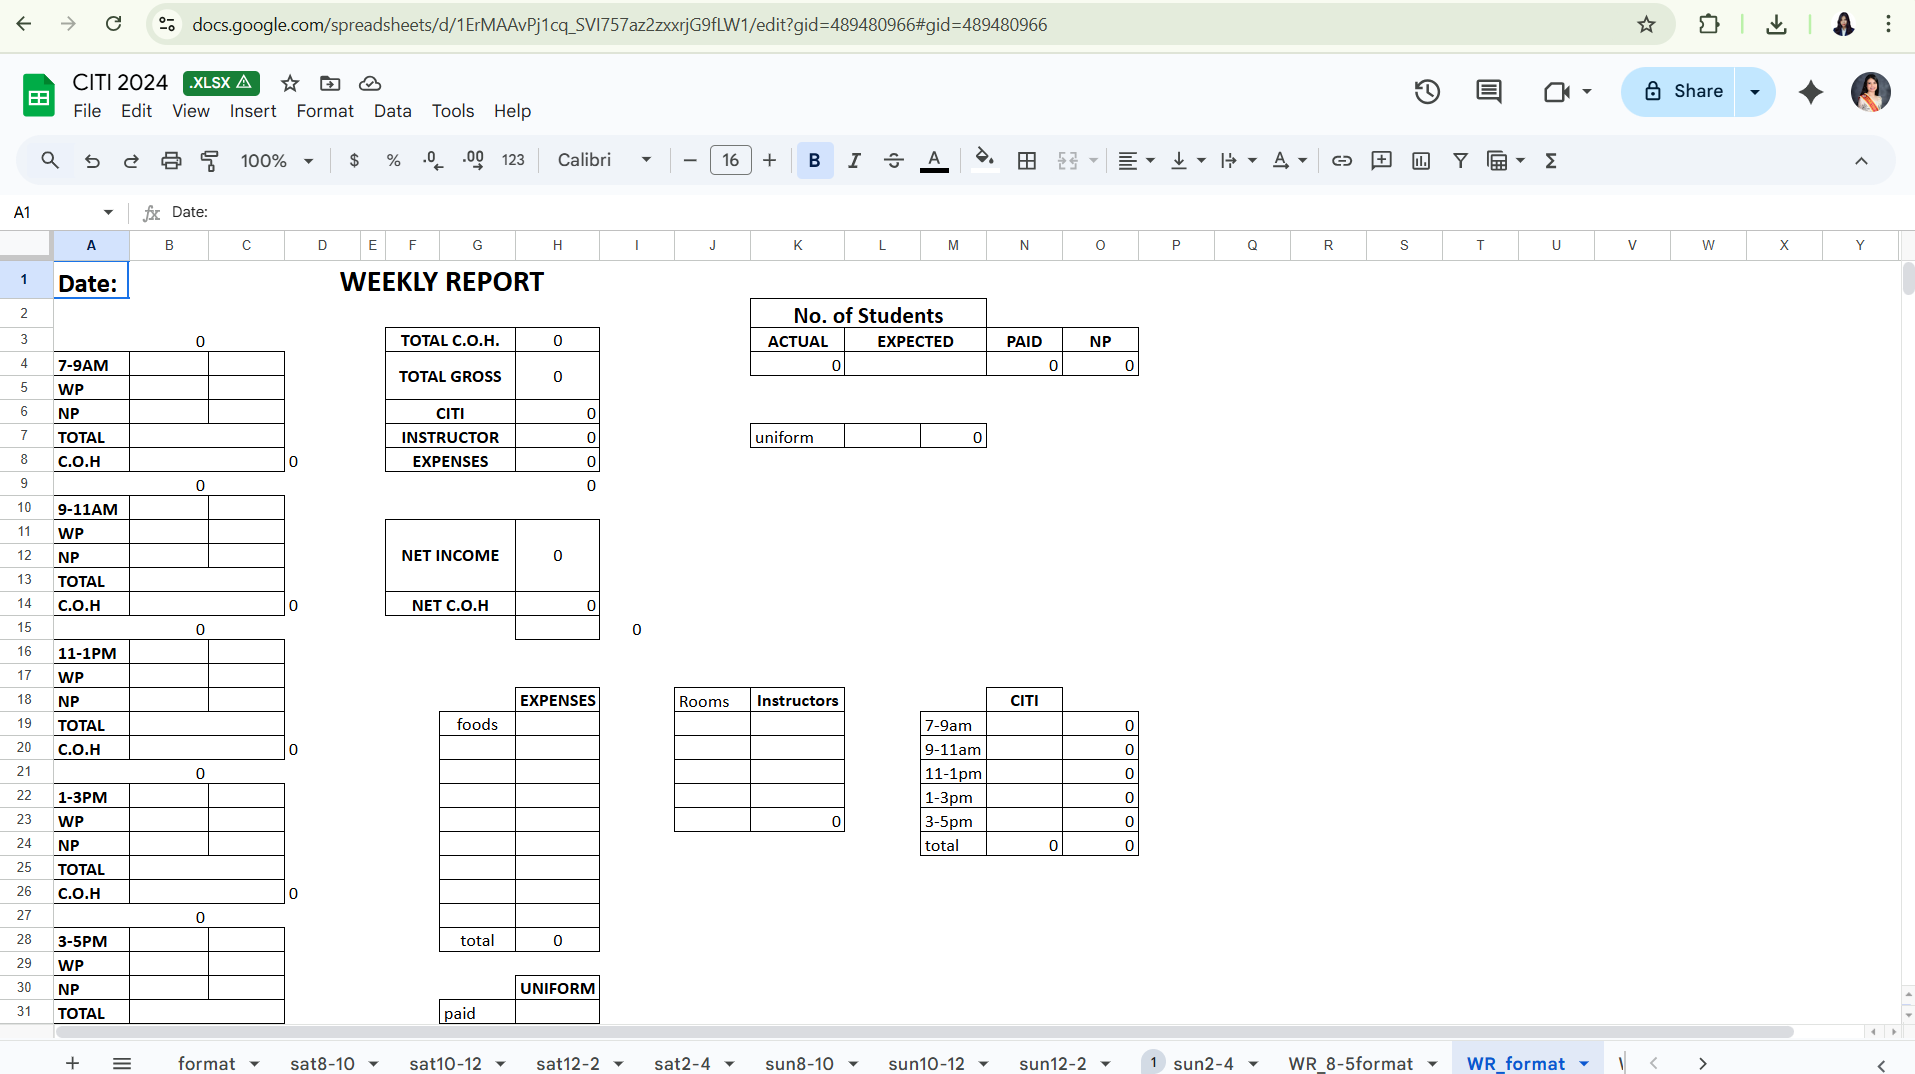Image resolution: width=1915 pixels, height=1074 pixels.
Task: Click the print icon
Action: point(171,161)
